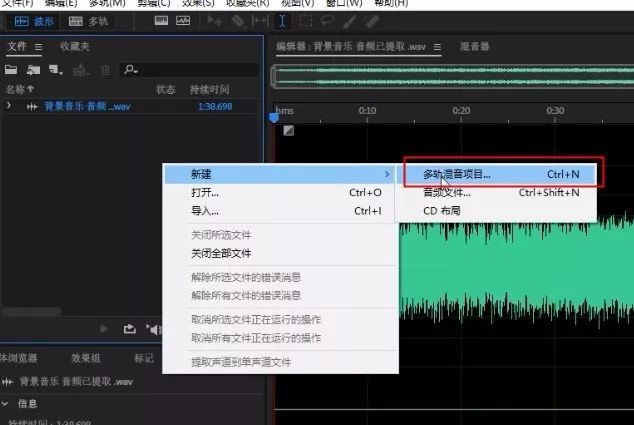
Task: Click the 0:10 mark on timeline ruler
Action: tap(367, 111)
